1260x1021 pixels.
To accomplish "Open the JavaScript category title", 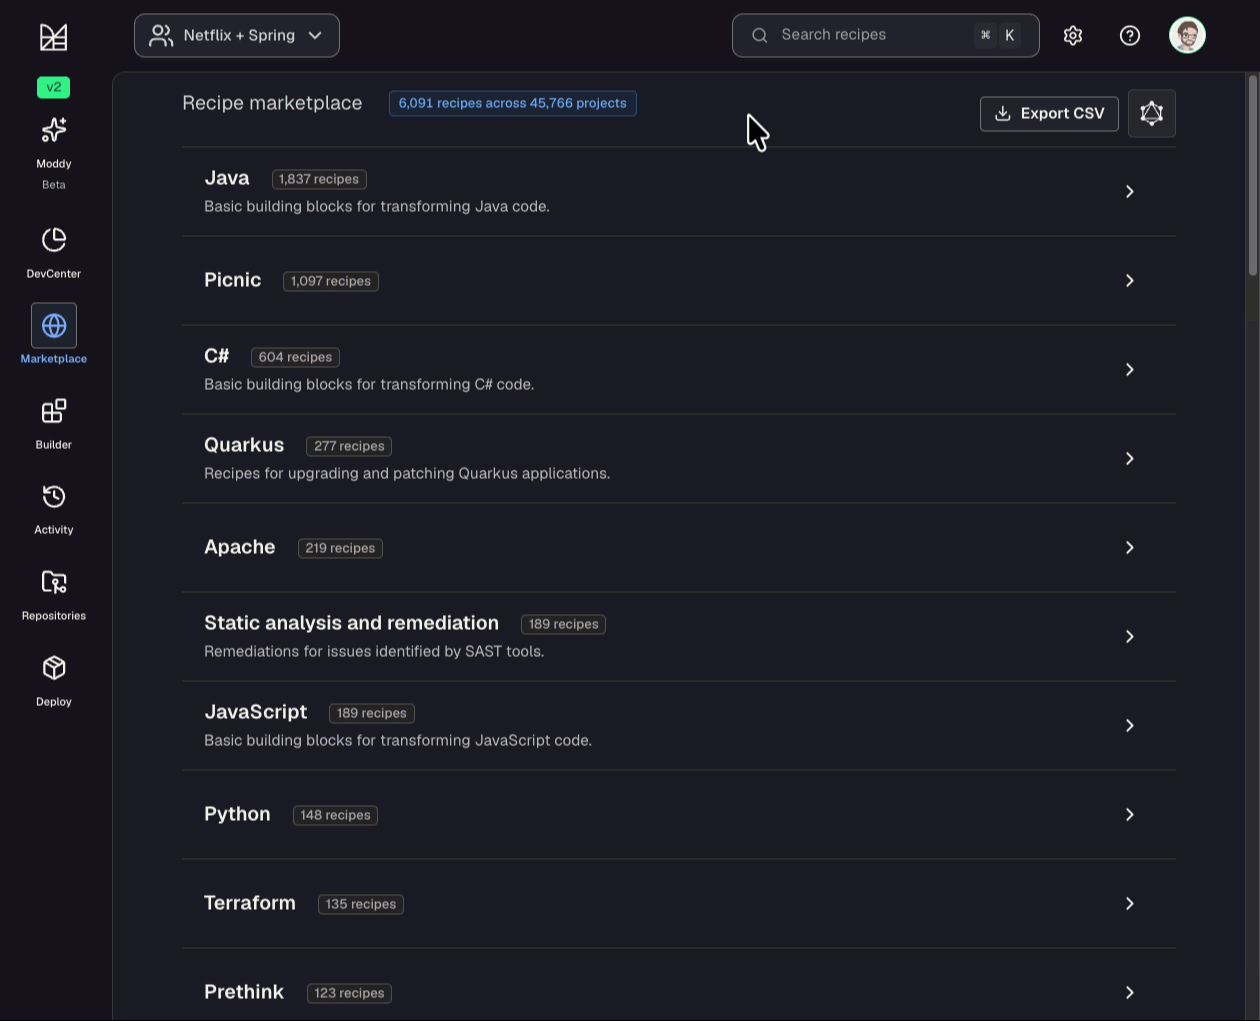I will [256, 712].
